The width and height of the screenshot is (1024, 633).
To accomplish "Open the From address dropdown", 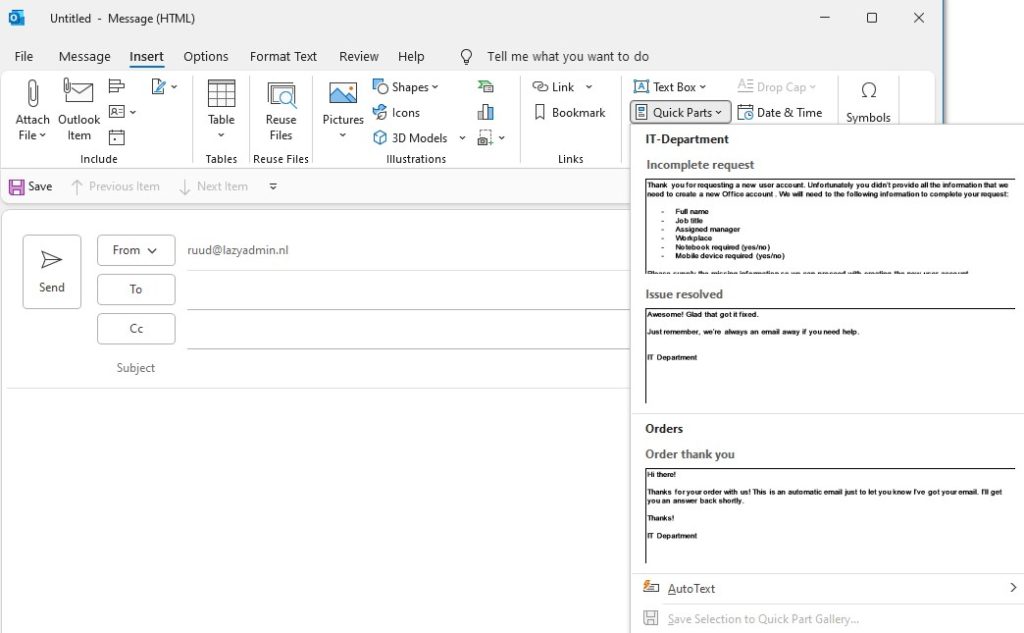I will 135,250.
